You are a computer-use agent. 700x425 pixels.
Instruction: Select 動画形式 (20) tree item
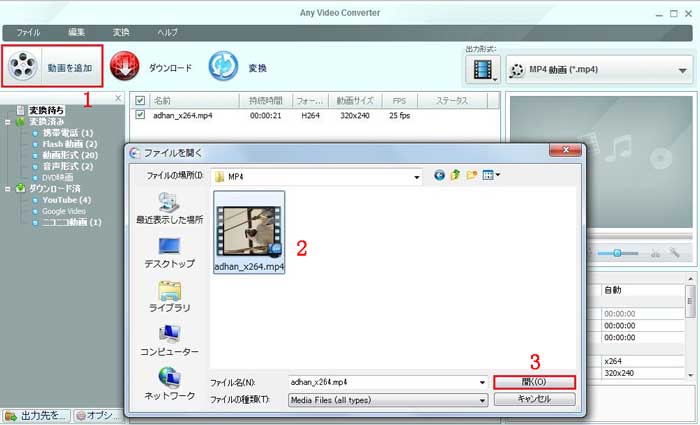click(70, 155)
